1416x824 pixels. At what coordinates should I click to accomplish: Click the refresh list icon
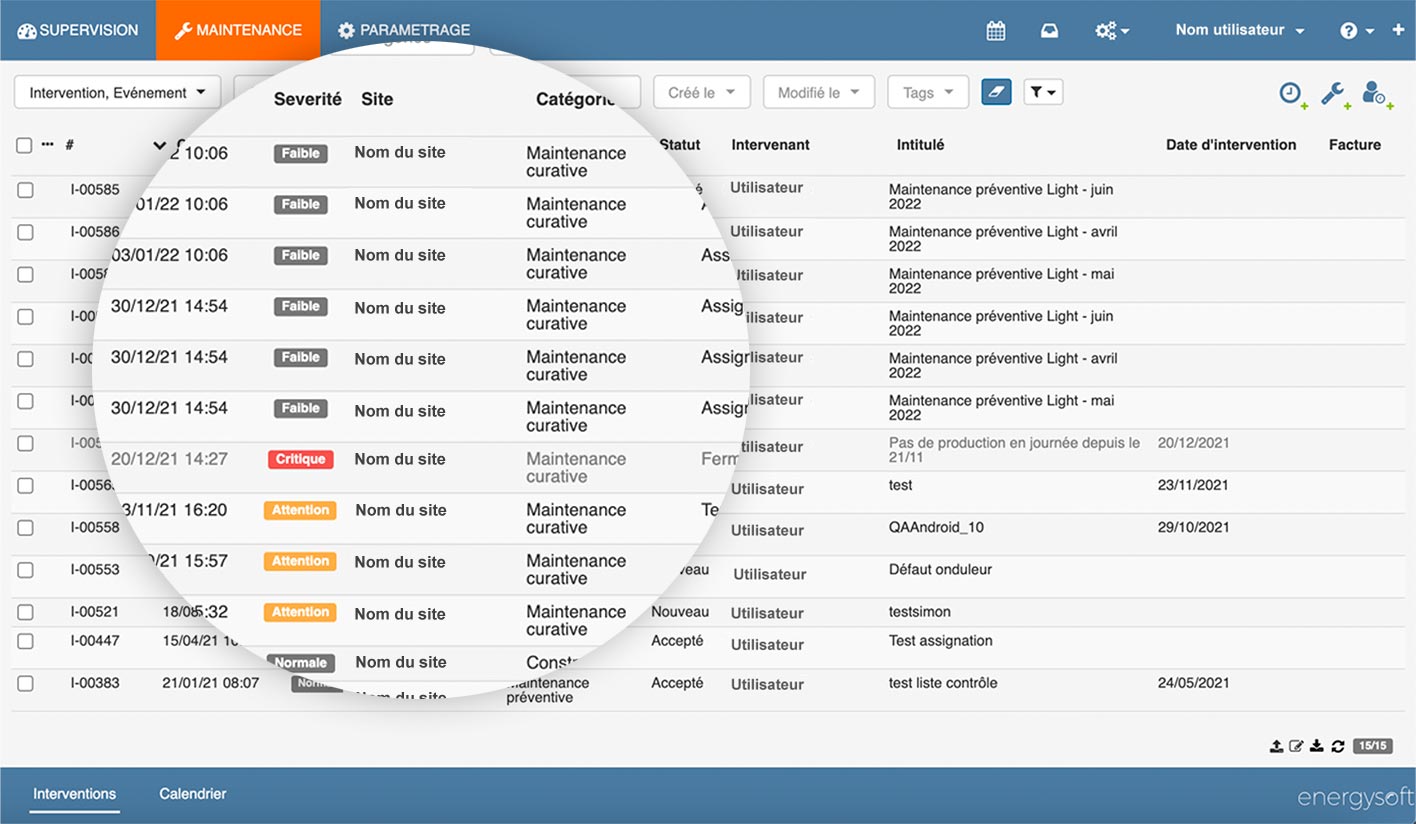1337,746
